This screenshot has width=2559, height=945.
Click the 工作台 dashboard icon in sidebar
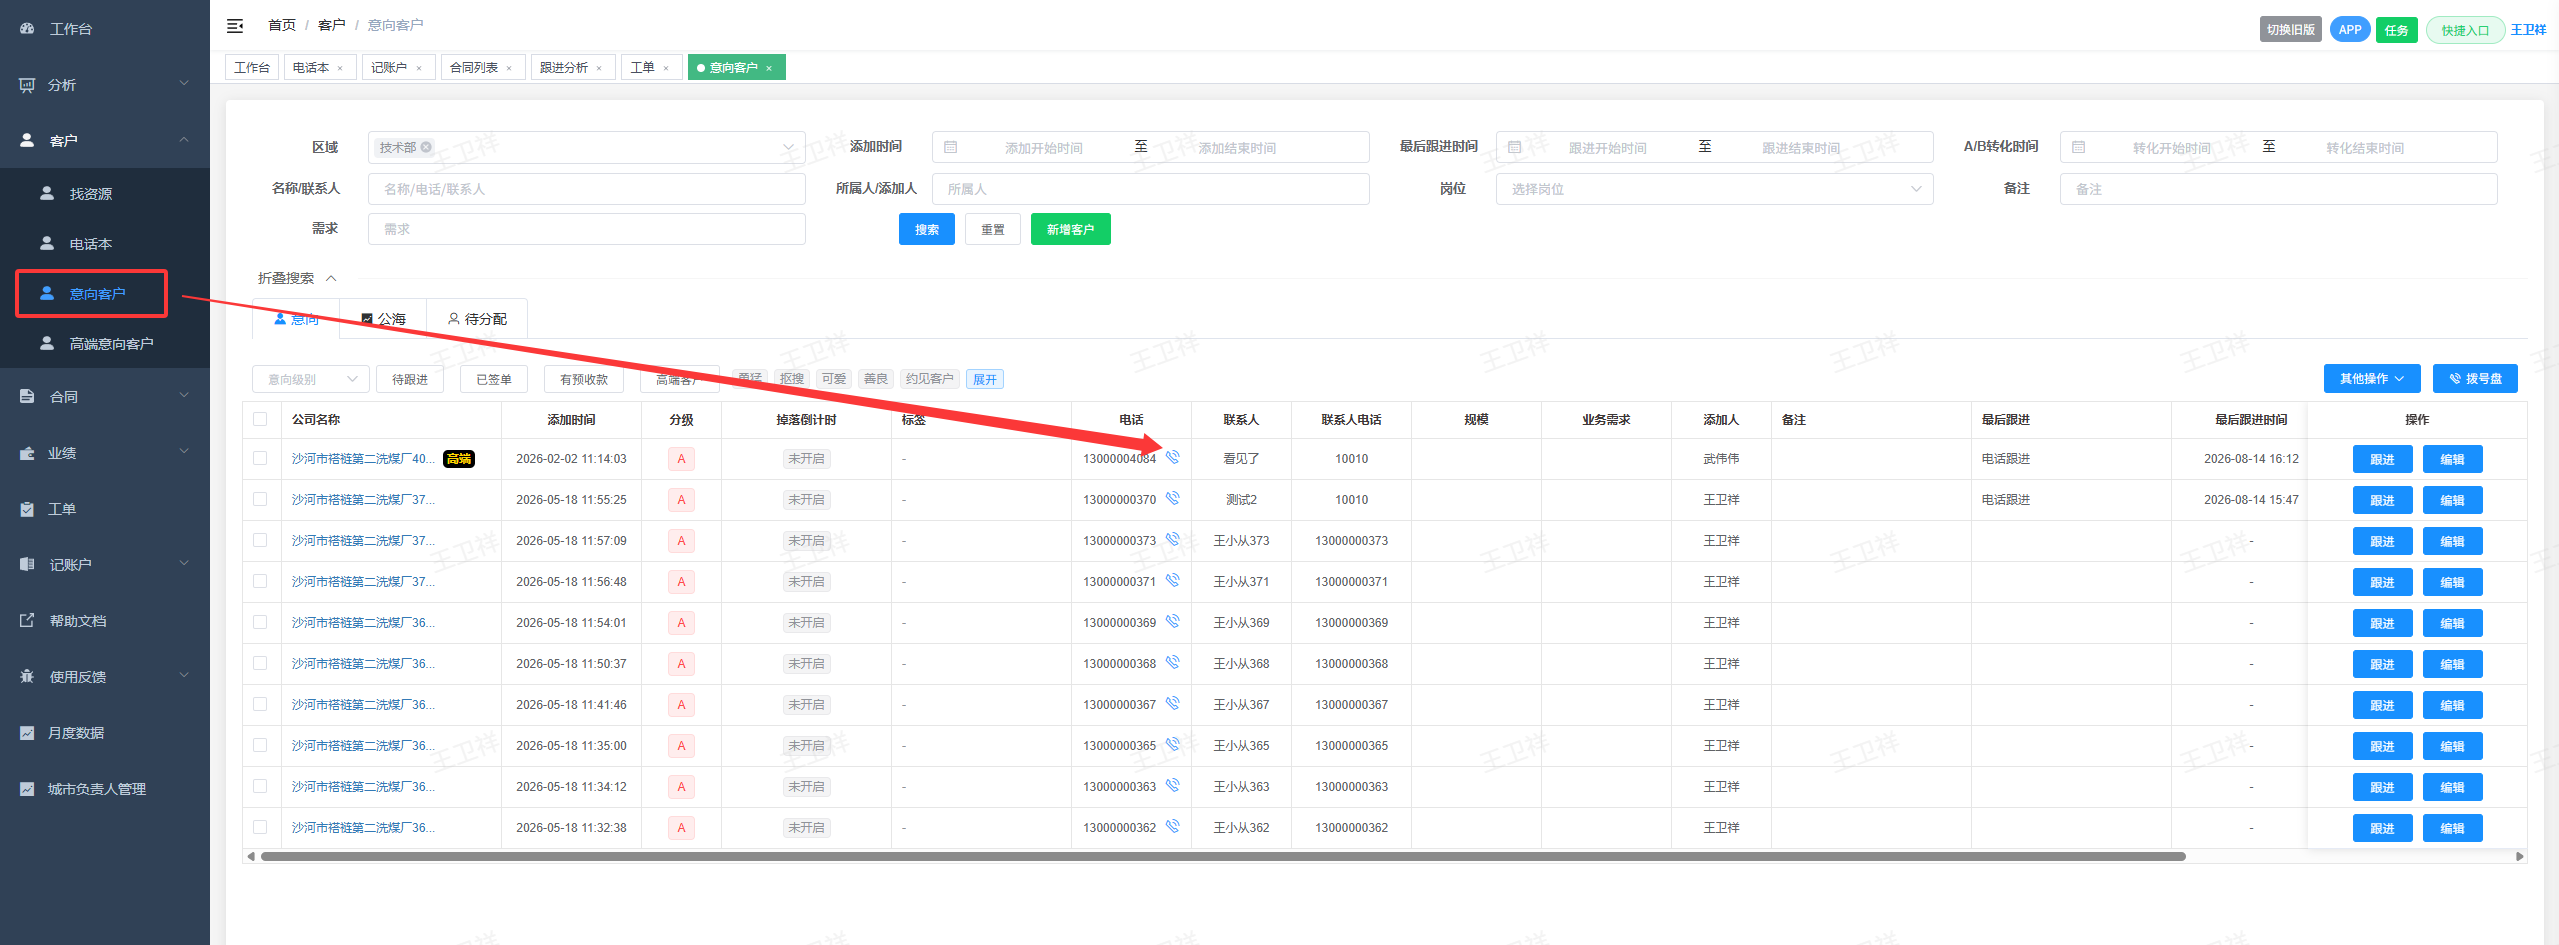click(27, 29)
